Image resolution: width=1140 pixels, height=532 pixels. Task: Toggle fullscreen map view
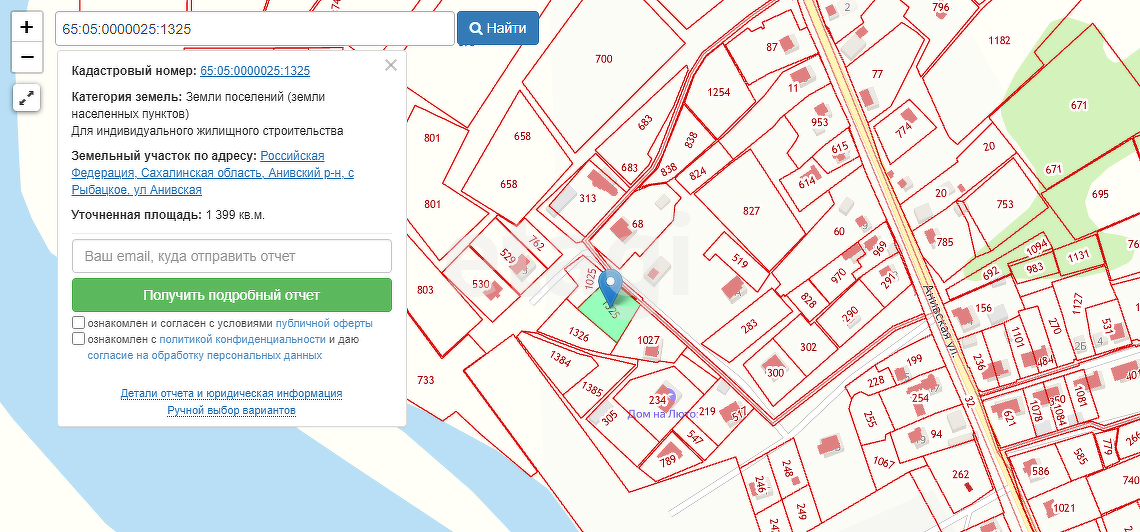click(x=27, y=98)
